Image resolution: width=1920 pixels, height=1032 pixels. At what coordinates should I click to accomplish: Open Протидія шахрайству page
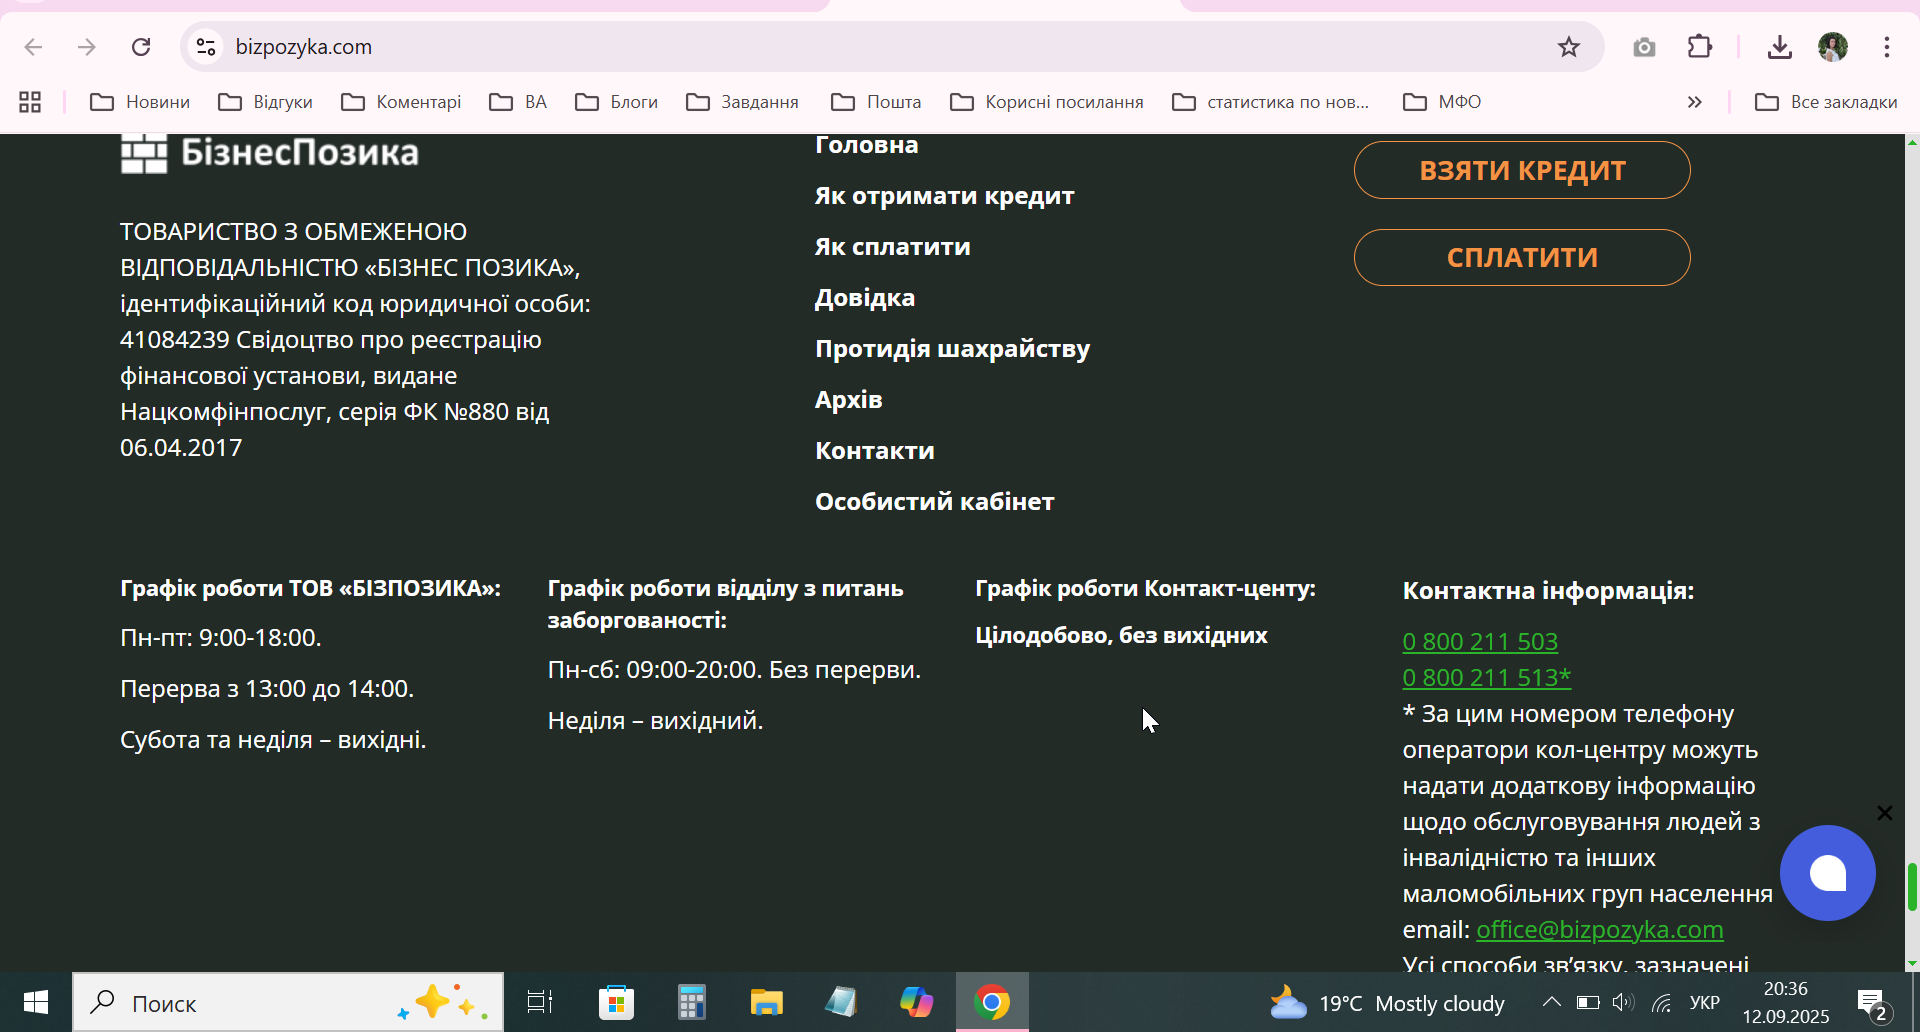tap(952, 349)
